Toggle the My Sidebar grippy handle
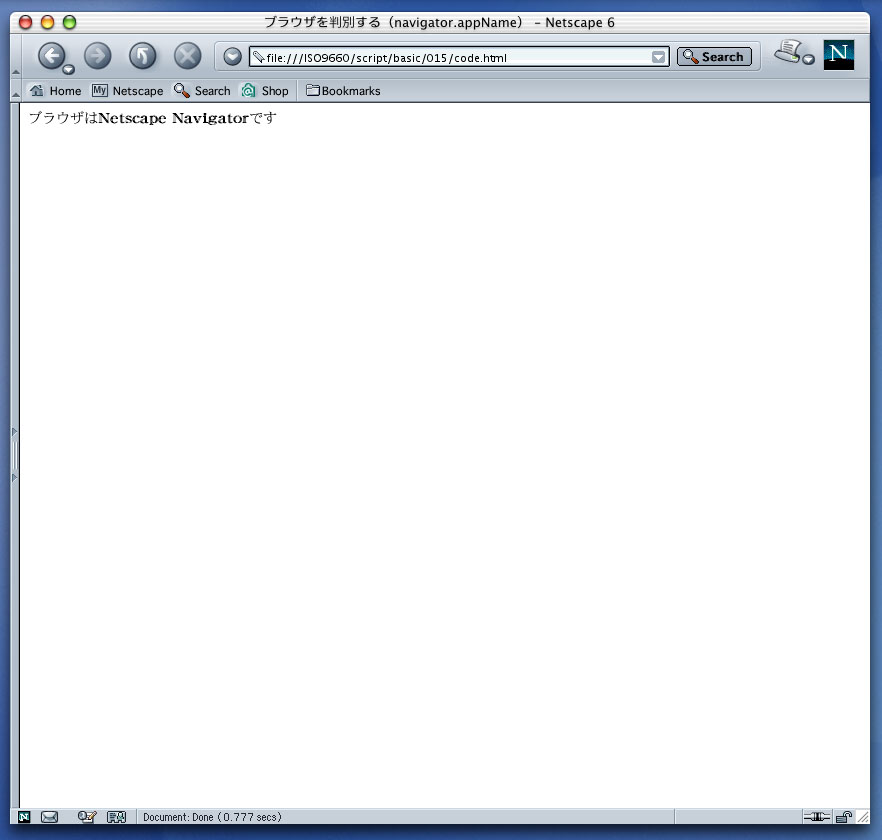 click(15, 455)
